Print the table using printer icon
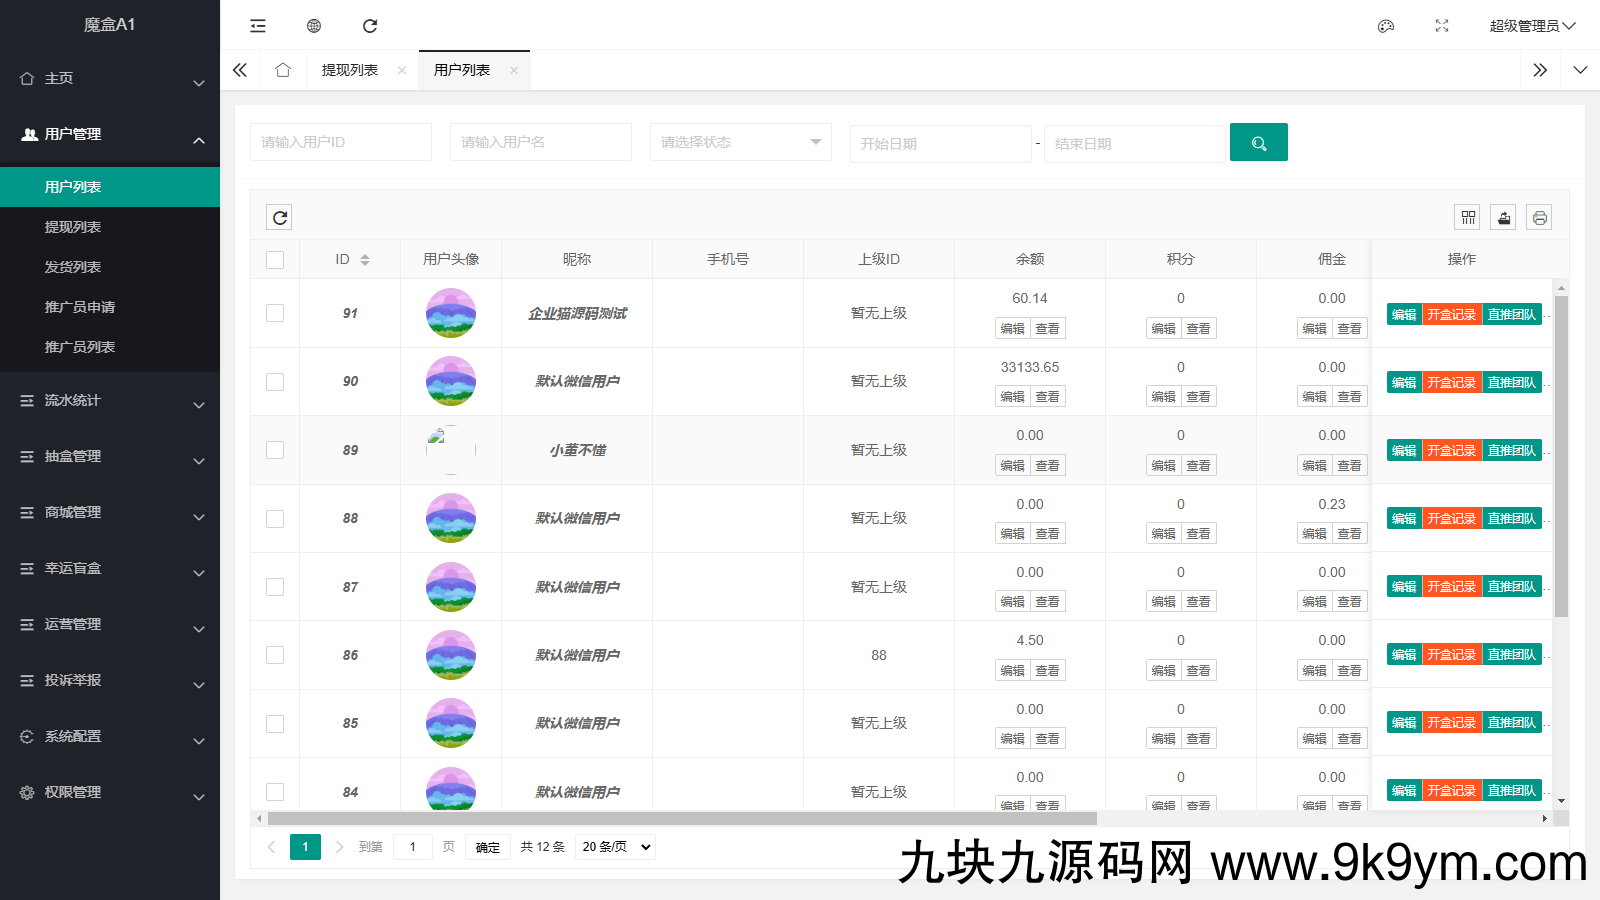 1539,218
